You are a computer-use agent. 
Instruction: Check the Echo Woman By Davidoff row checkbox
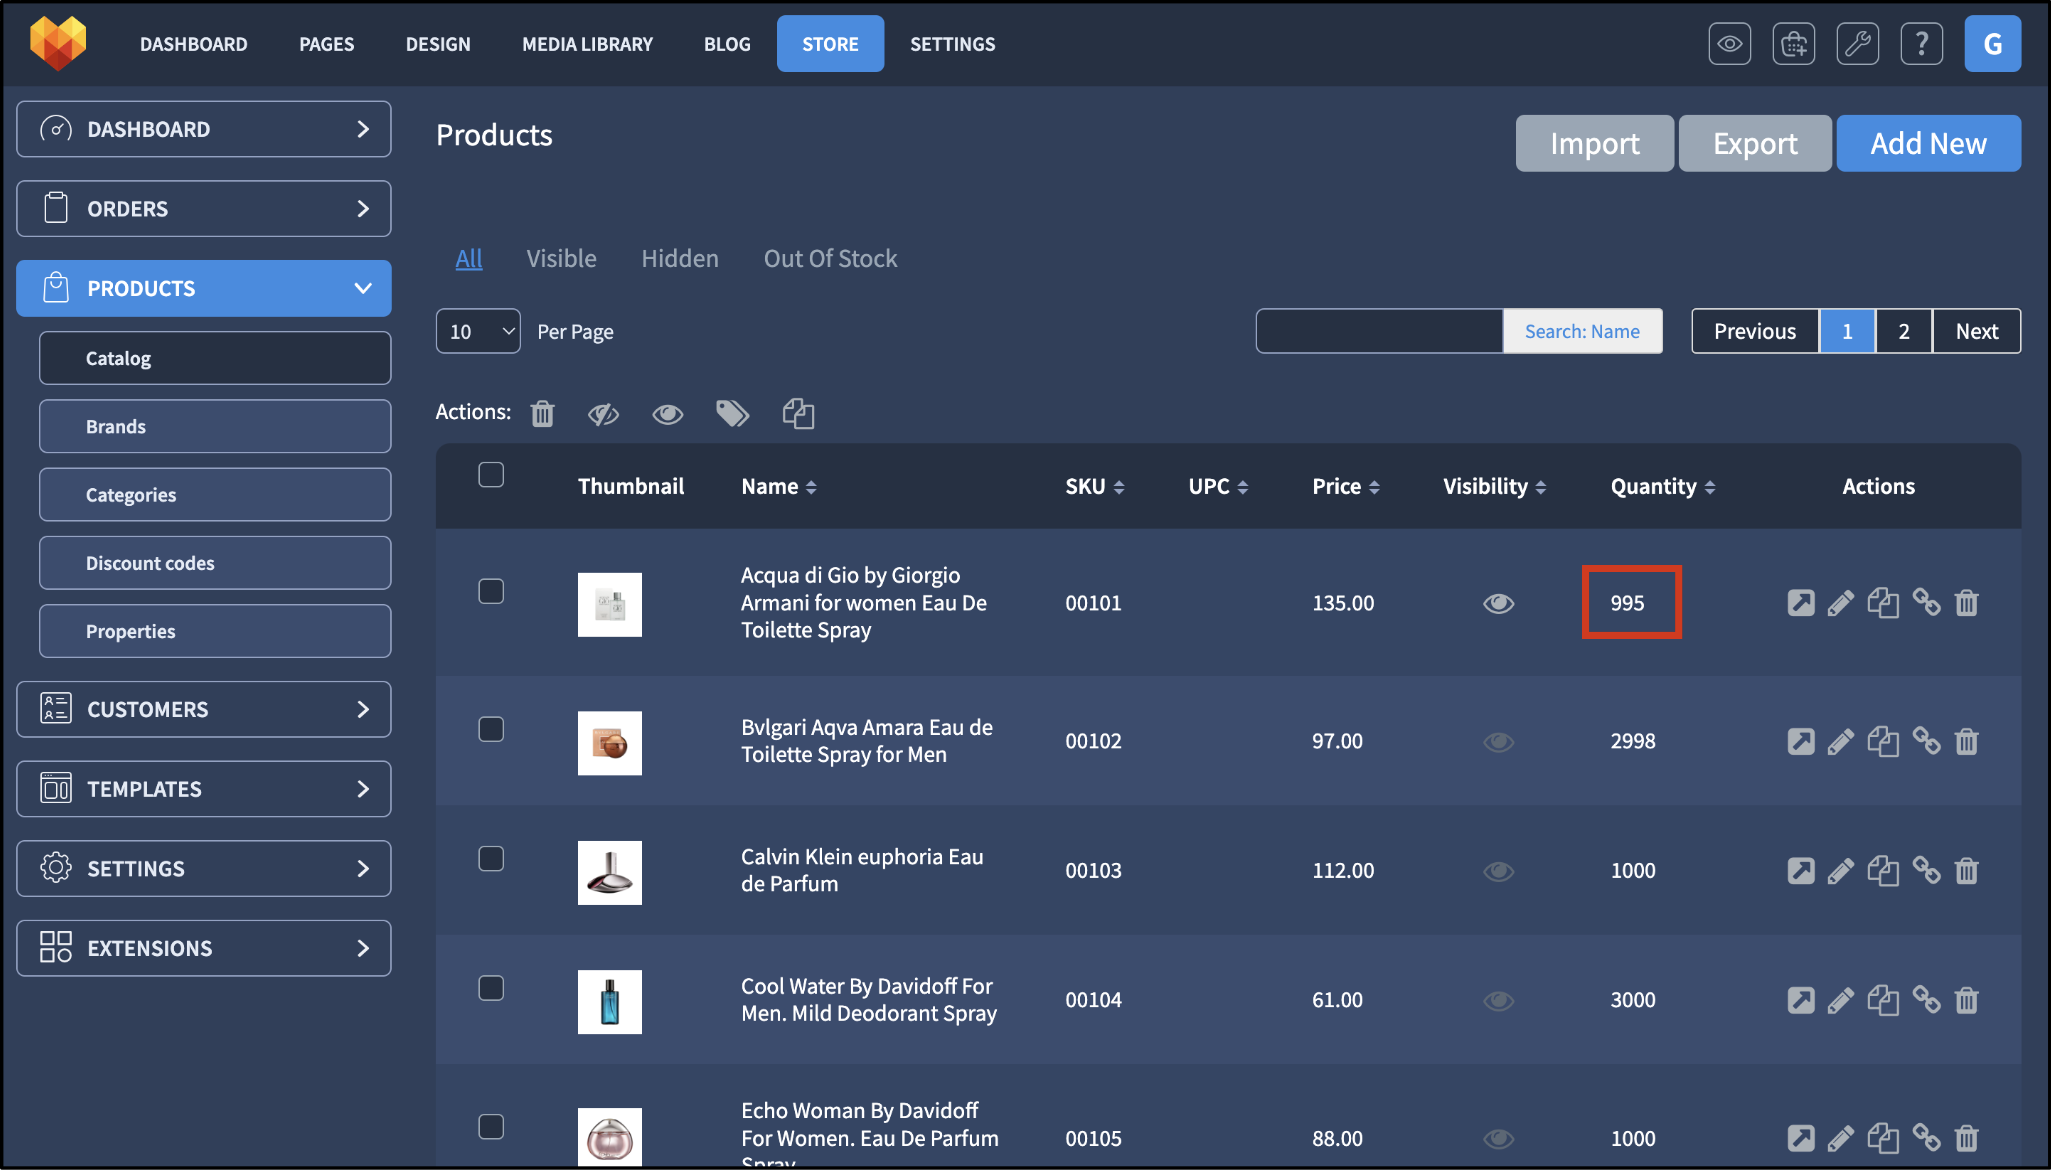(490, 1126)
